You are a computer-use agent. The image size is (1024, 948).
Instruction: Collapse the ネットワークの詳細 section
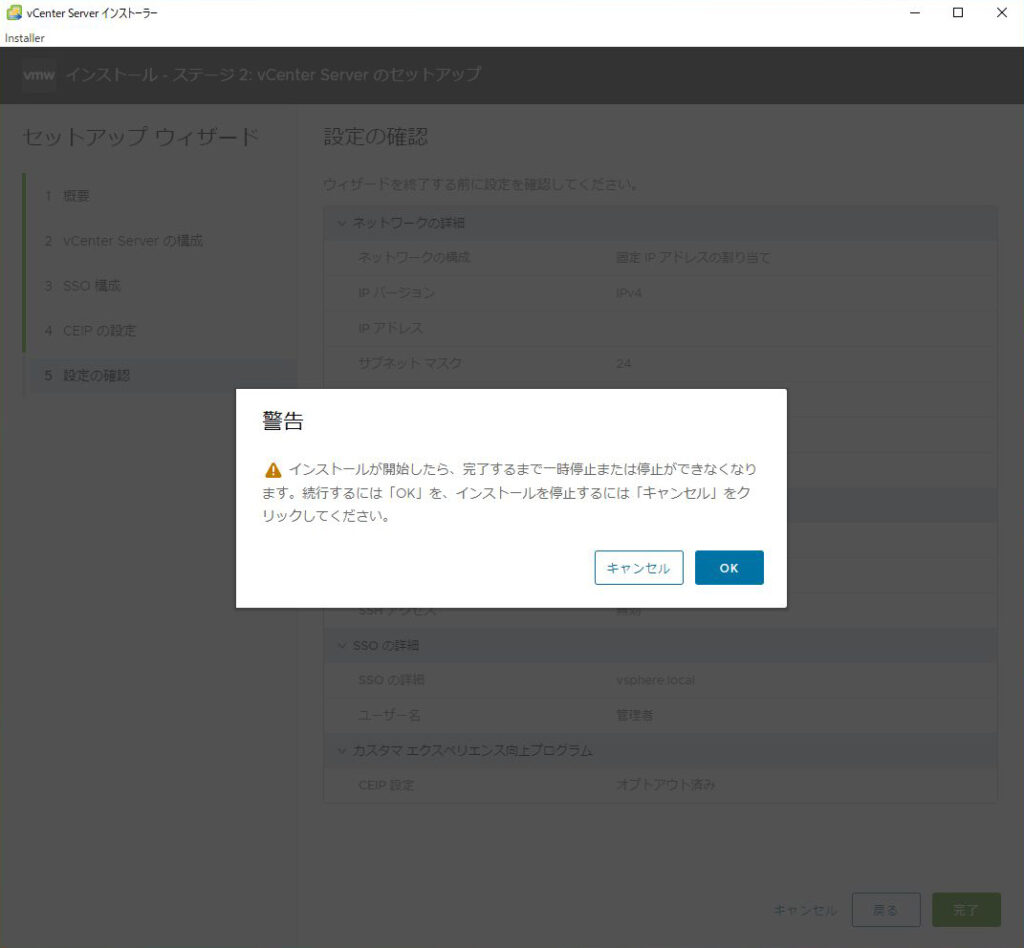coord(660,223)
